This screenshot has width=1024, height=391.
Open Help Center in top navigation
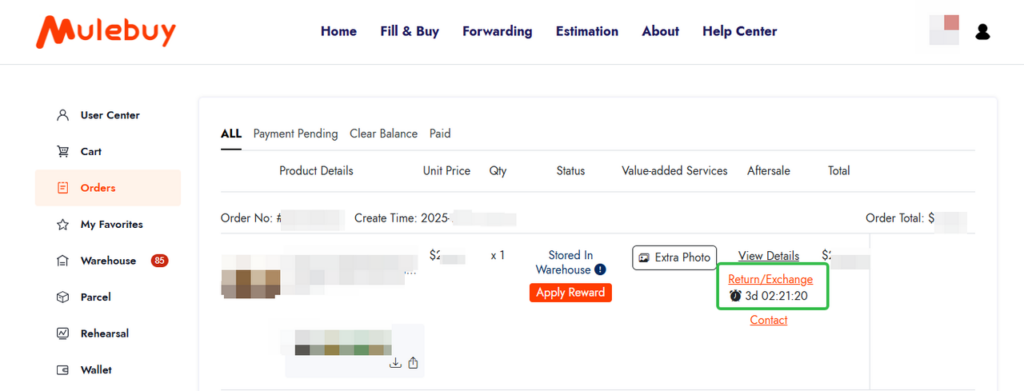739,31
